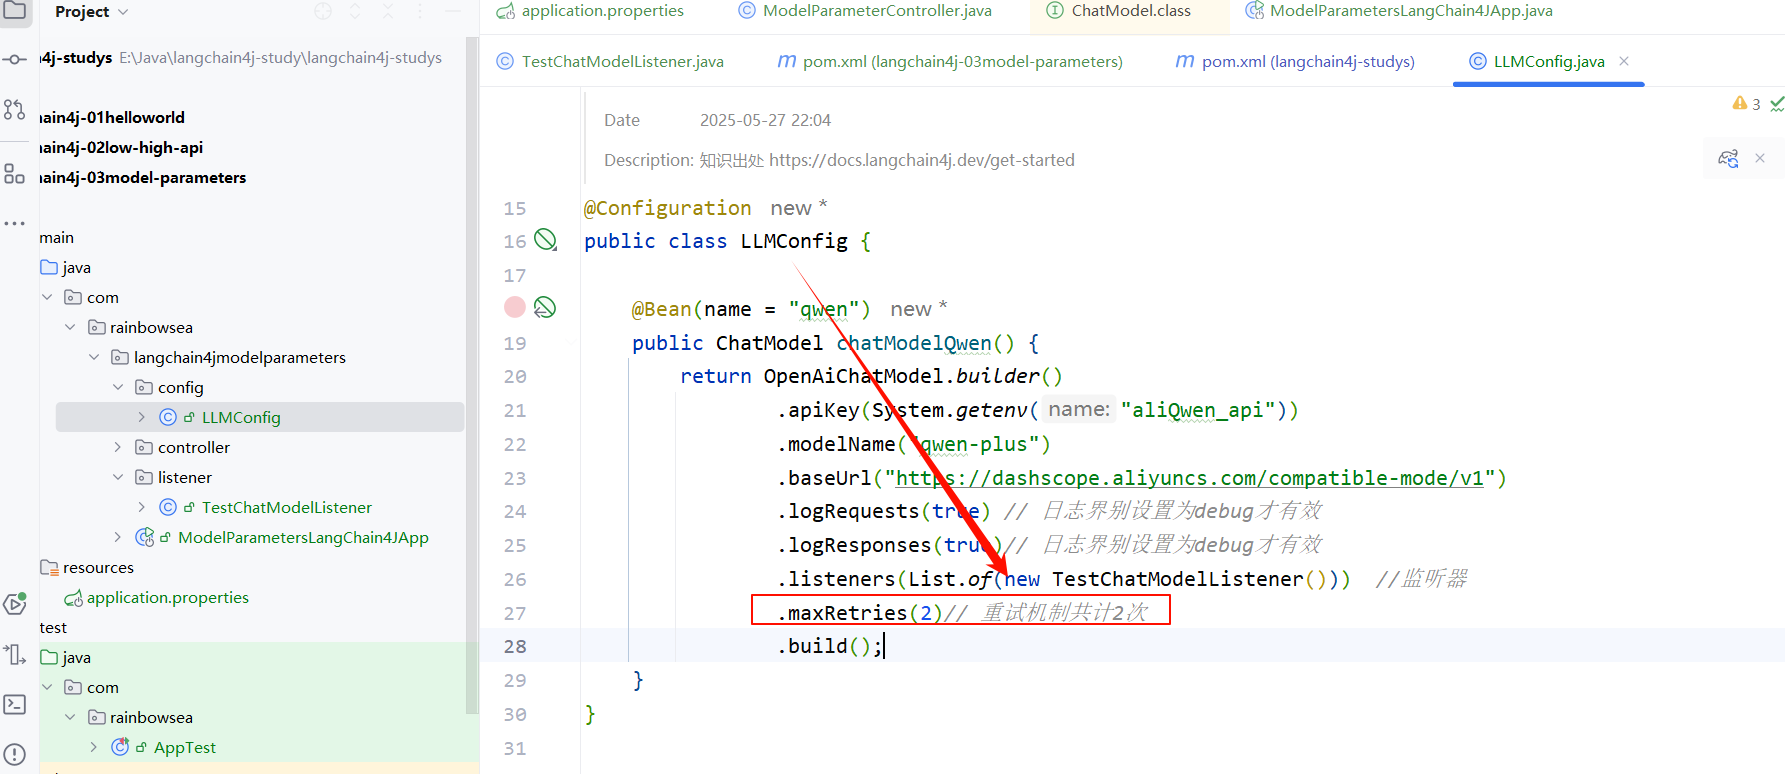Expand the TestChatModelListener node
The image size is (1785, 774).
point(142,507)
